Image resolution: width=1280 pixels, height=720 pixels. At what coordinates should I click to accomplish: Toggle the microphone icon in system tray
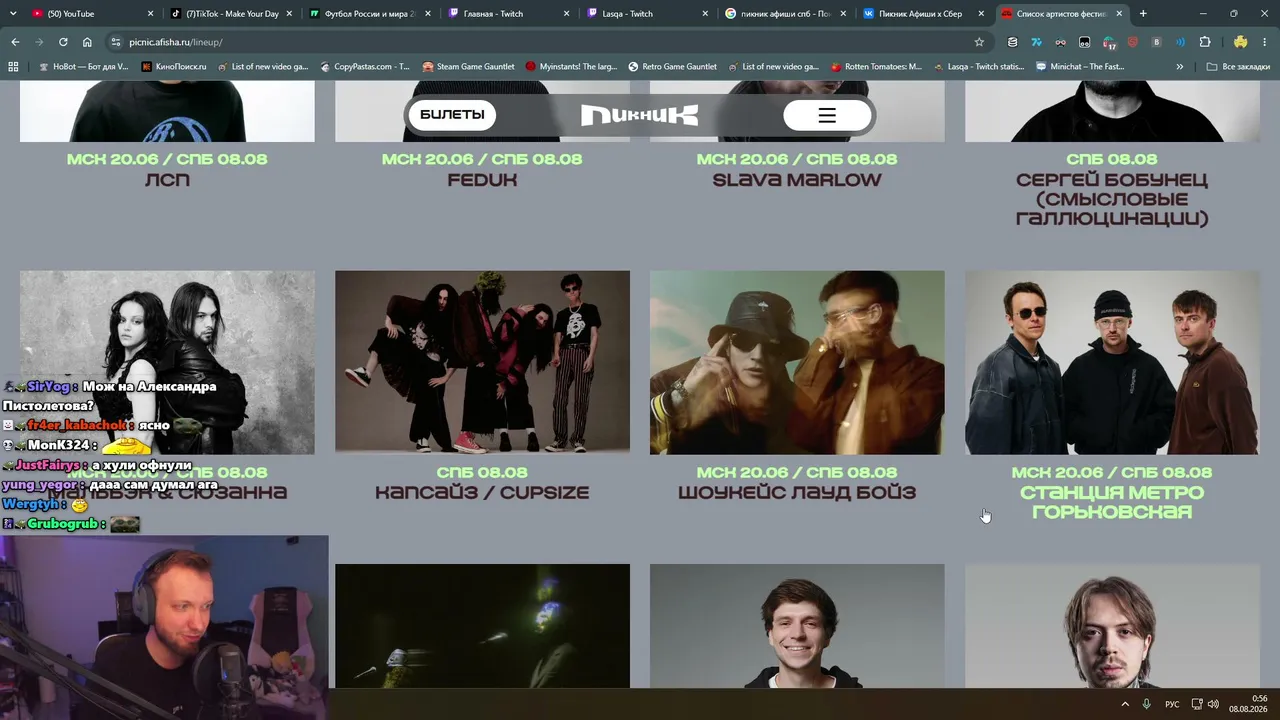point(1147,704)
